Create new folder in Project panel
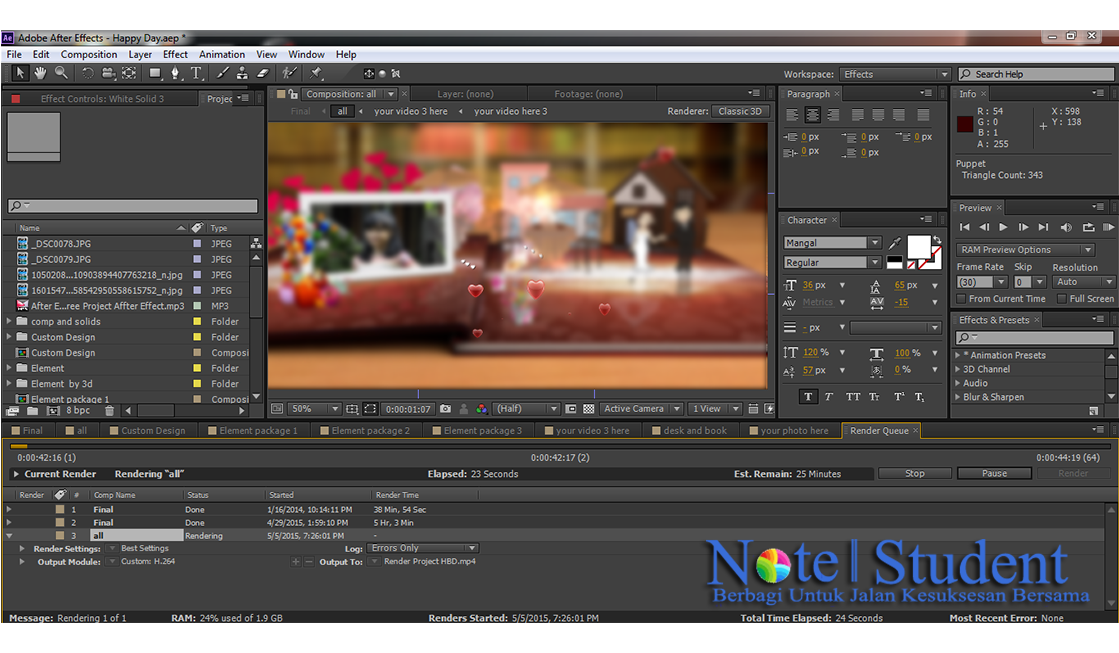This screenshot has height=653, width=1119. (x=33, y=411)
